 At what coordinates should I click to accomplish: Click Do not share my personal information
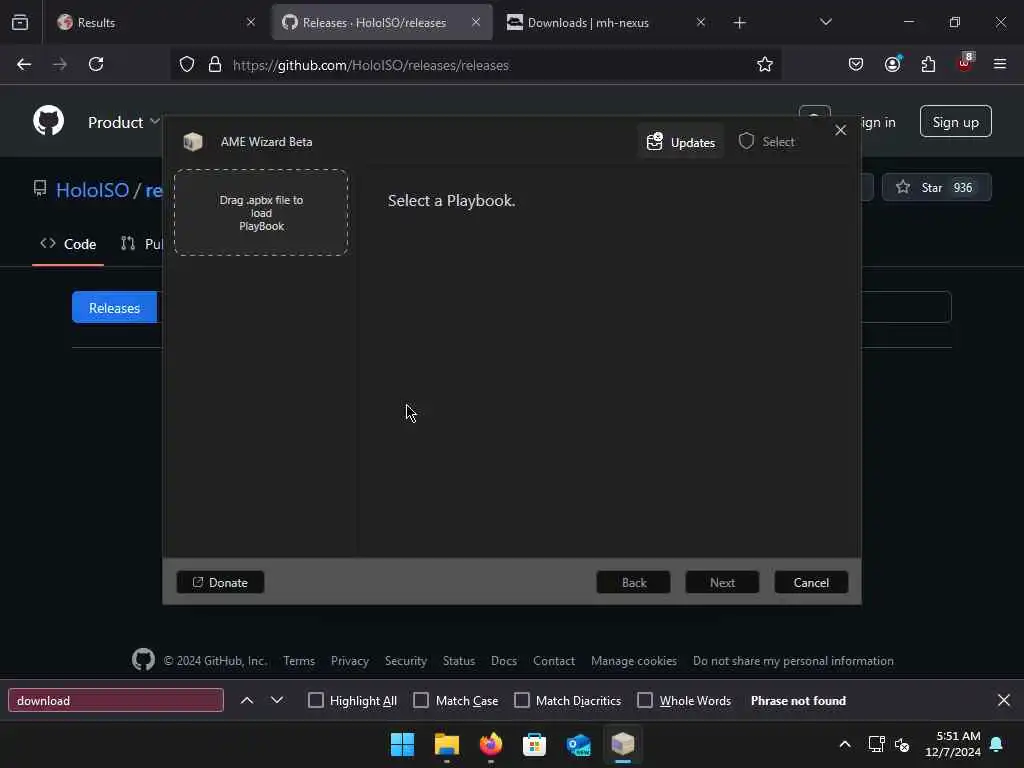pos(793,661)
